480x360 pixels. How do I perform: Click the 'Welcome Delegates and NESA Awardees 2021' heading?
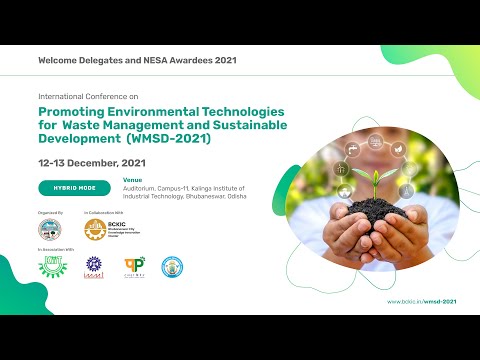137,60
